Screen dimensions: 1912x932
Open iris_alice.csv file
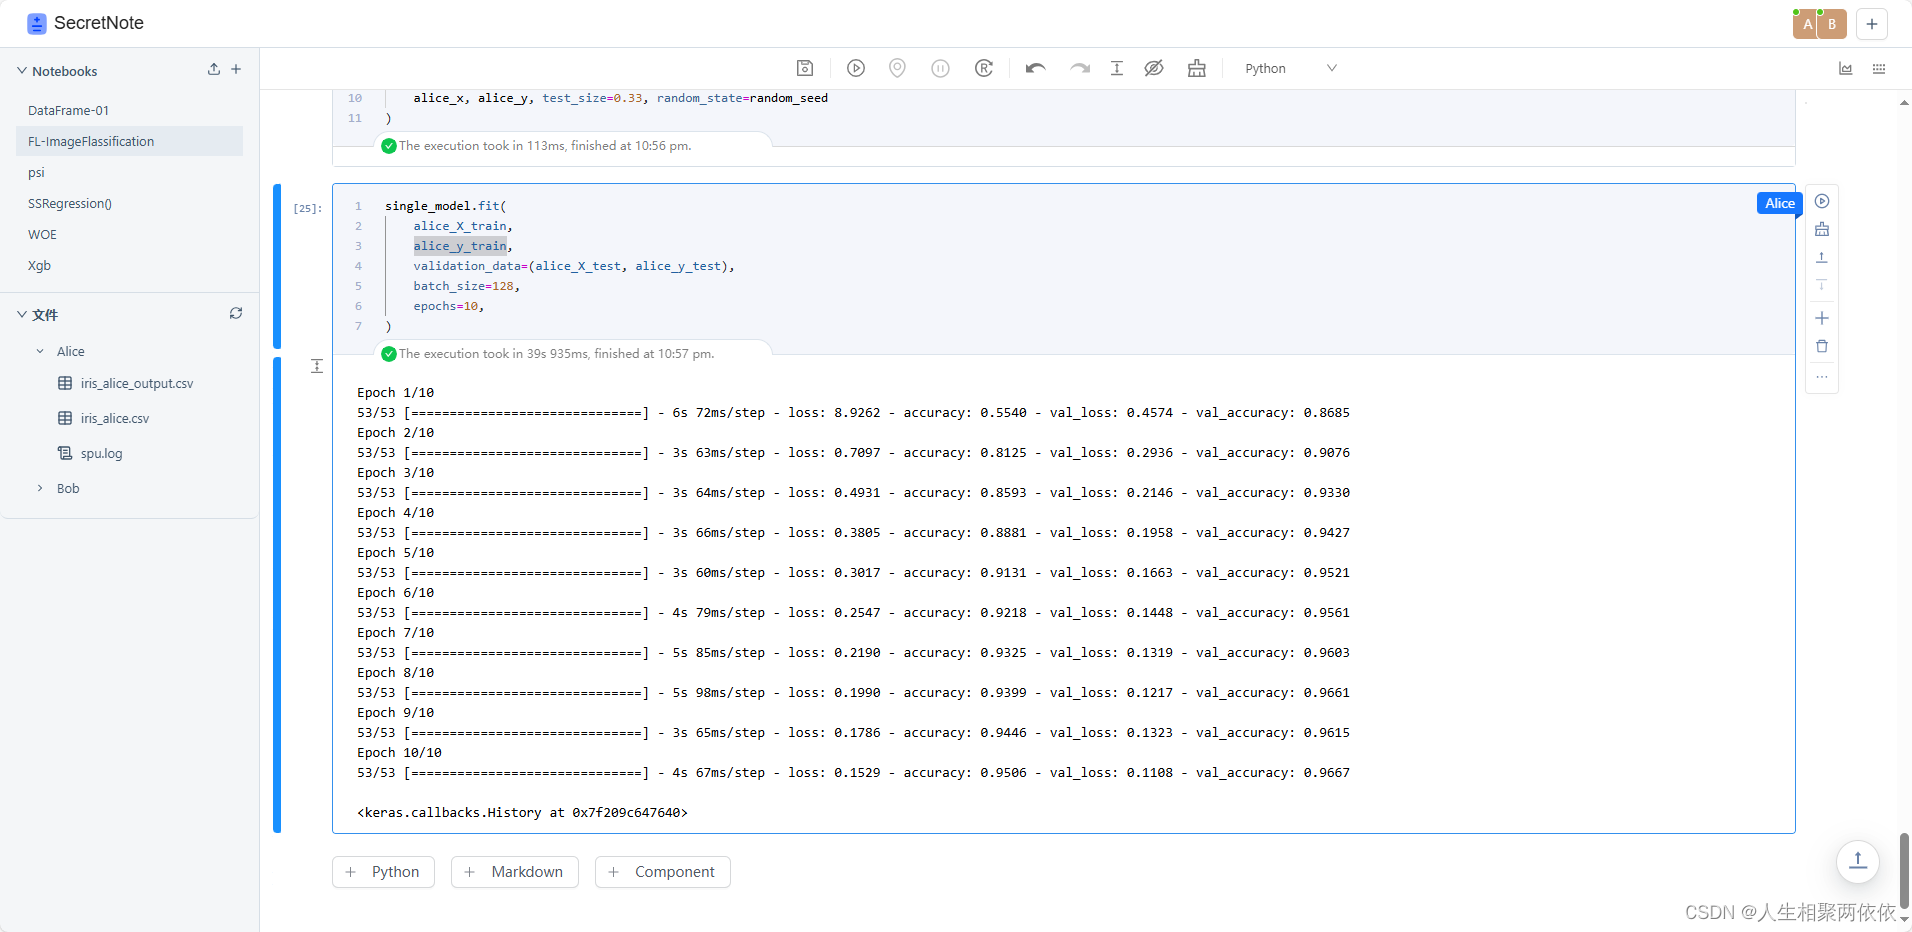pyautogui.click(x=115, y=418)
